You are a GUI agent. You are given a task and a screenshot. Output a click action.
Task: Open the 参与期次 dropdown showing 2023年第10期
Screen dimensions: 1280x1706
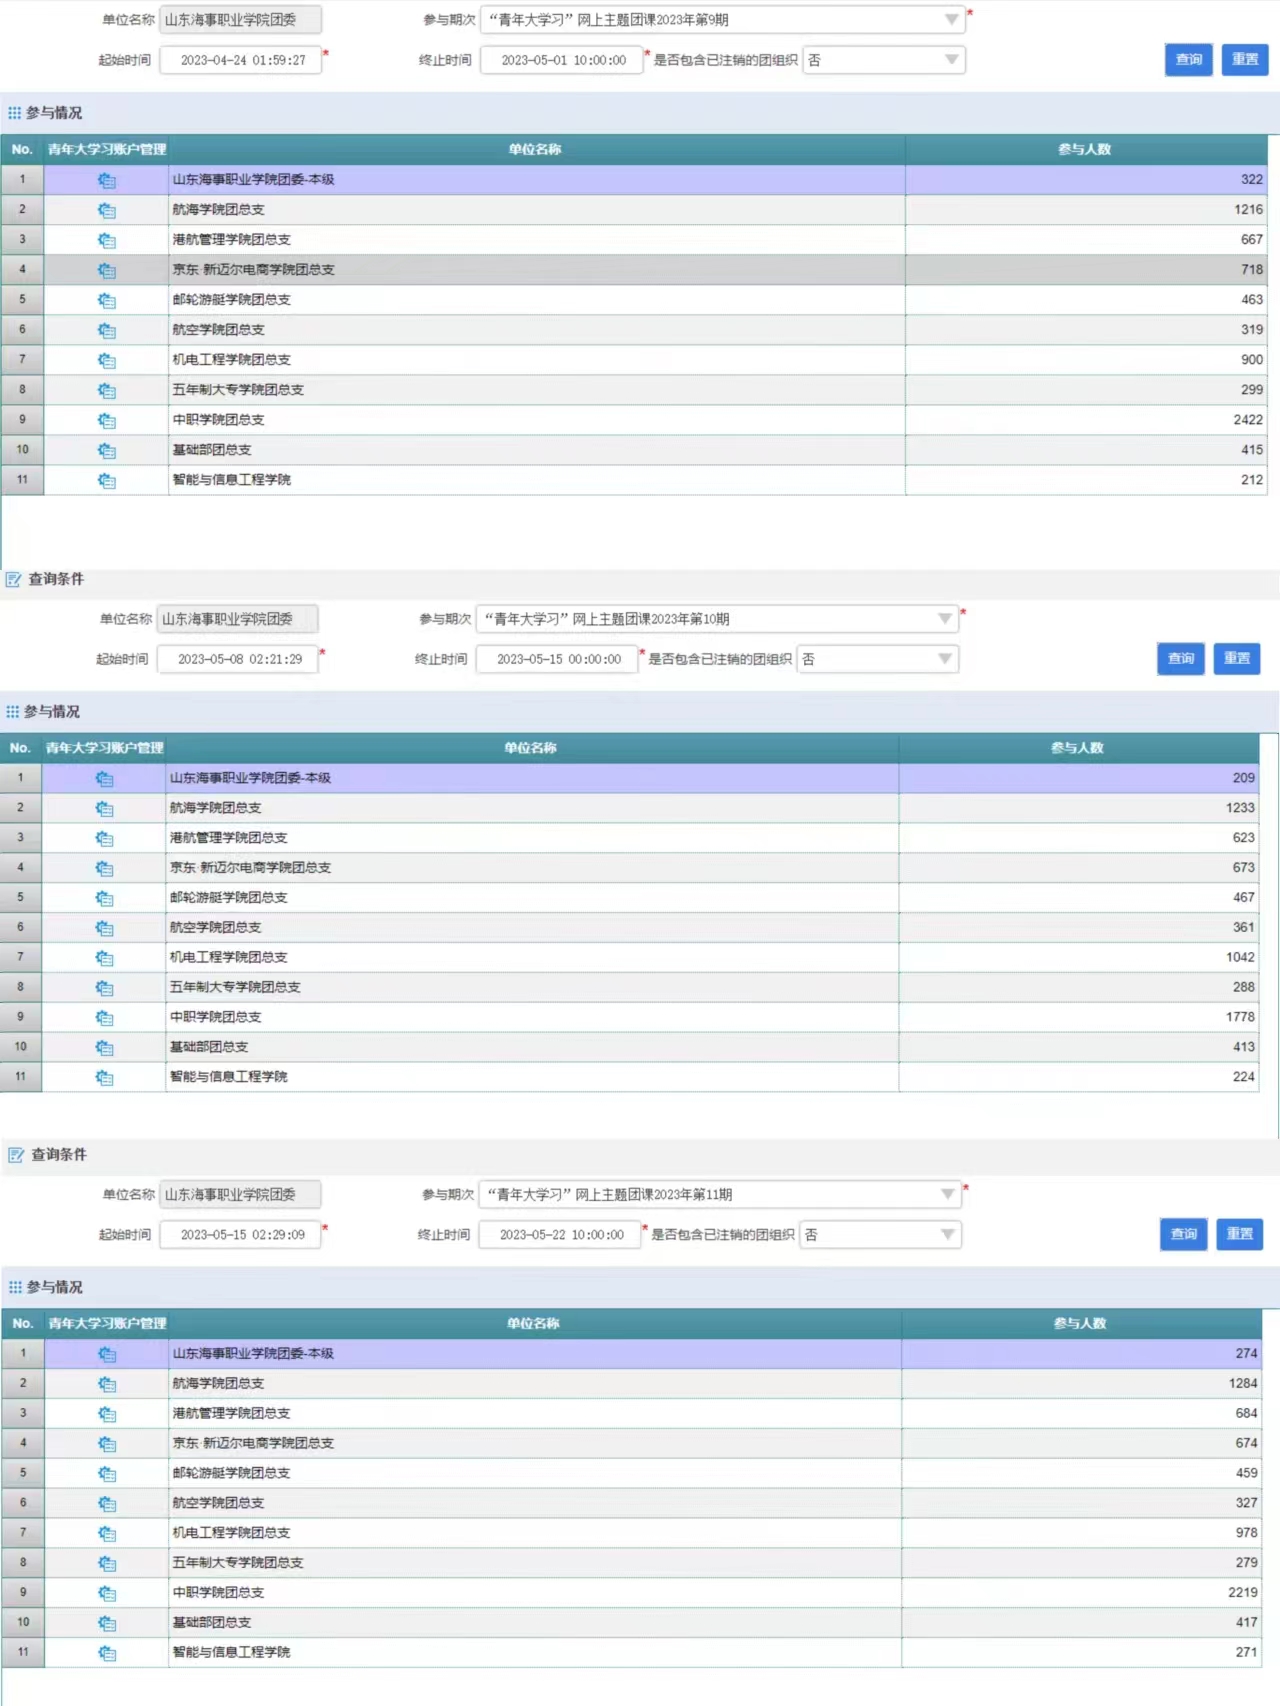[x=944, y=619]
